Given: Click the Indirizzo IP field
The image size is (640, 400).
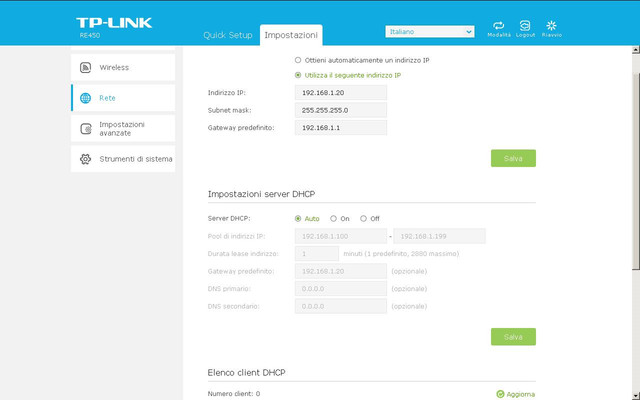Looking at the screenshot, I should point(341,93).
